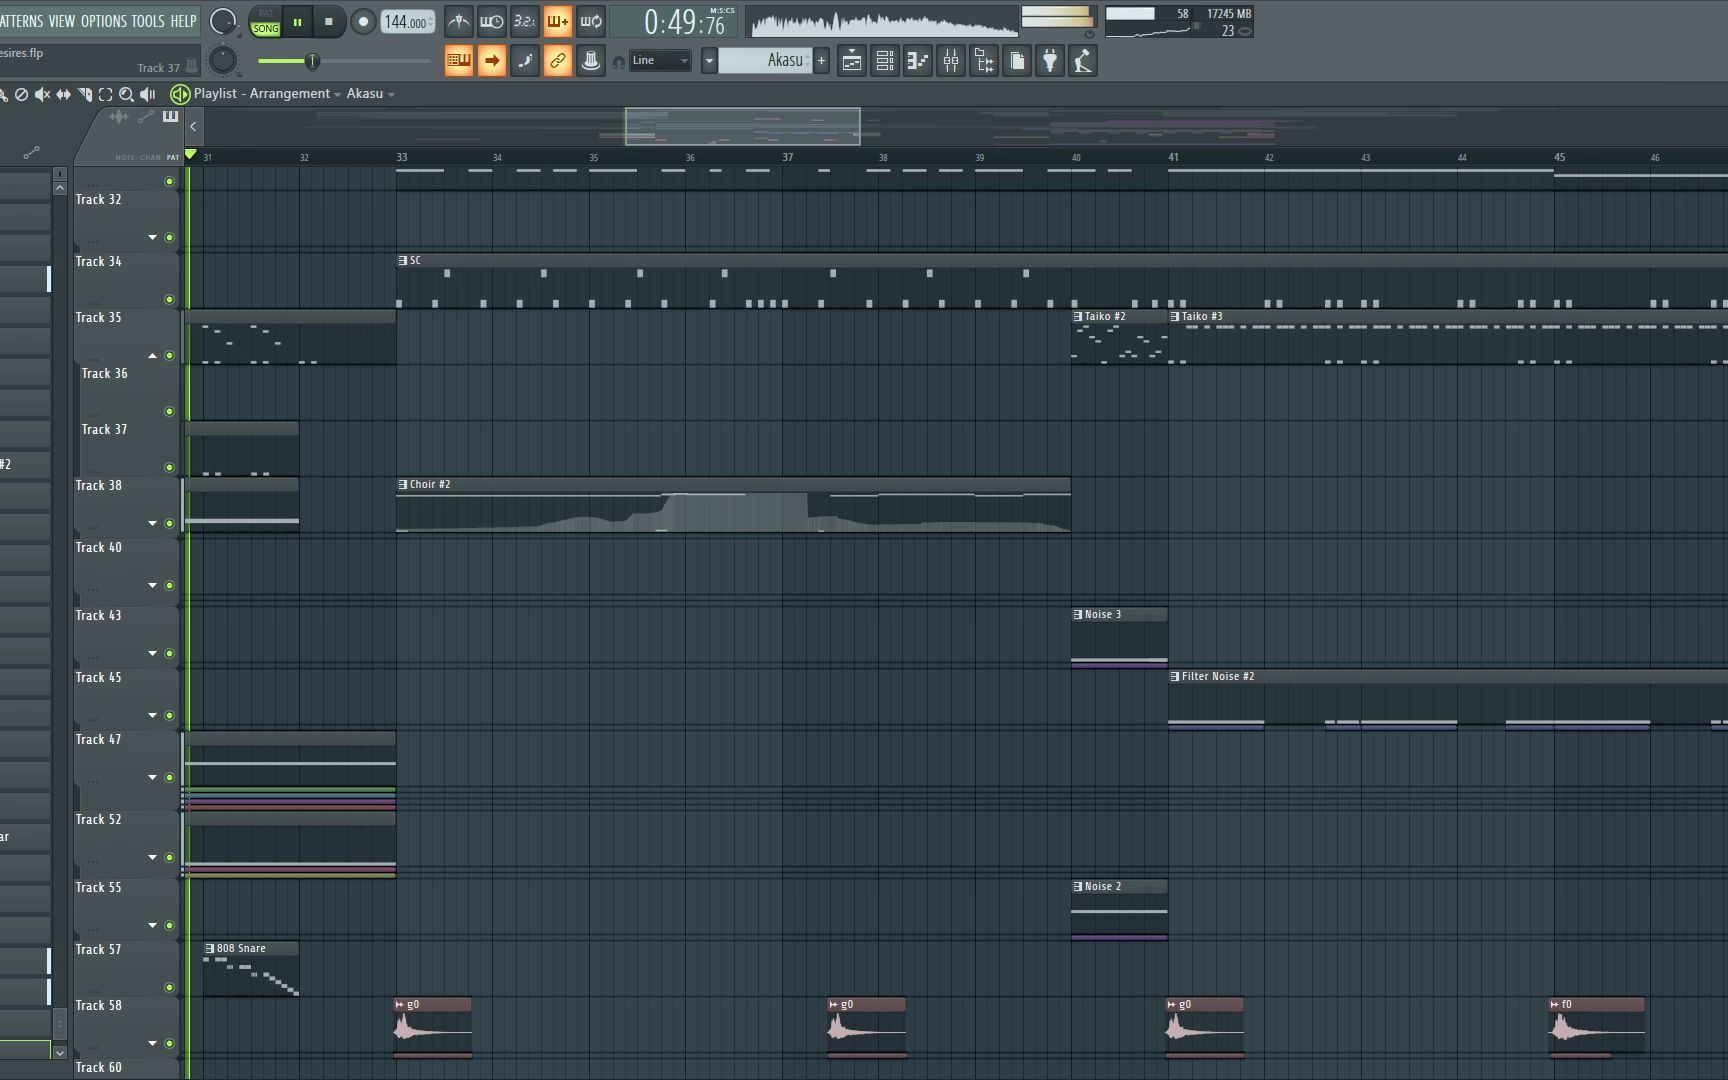Toggle blend recording overdub icon

tap(557, 21)
